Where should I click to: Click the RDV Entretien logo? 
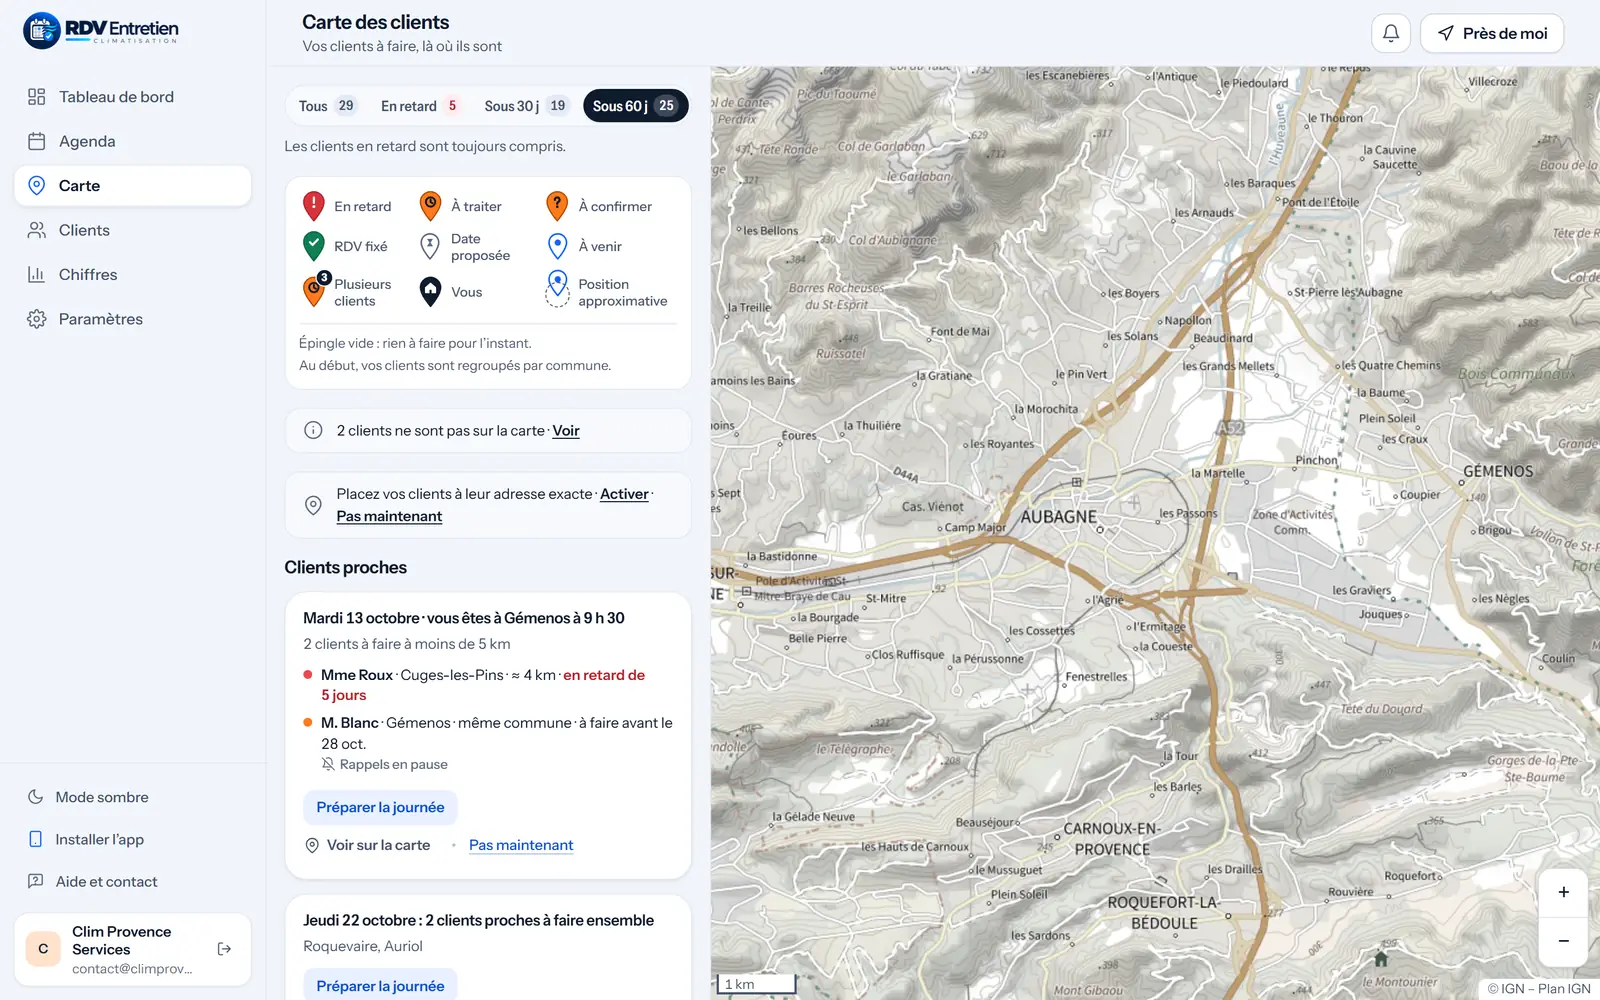pyautogui.click(x=101, y=31)
